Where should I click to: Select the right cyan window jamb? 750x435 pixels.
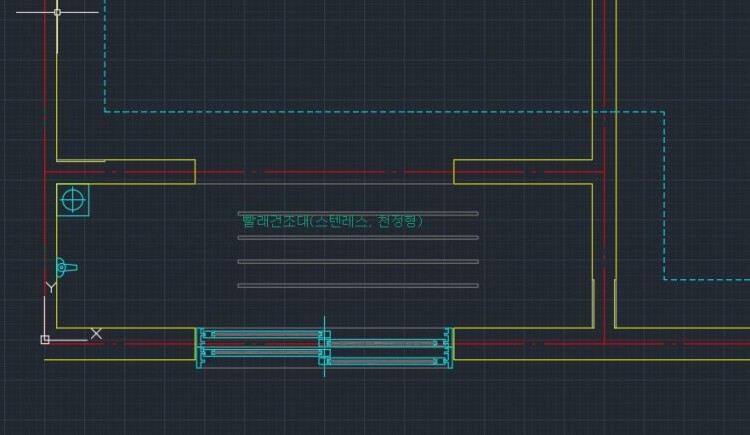coord(452,346)
